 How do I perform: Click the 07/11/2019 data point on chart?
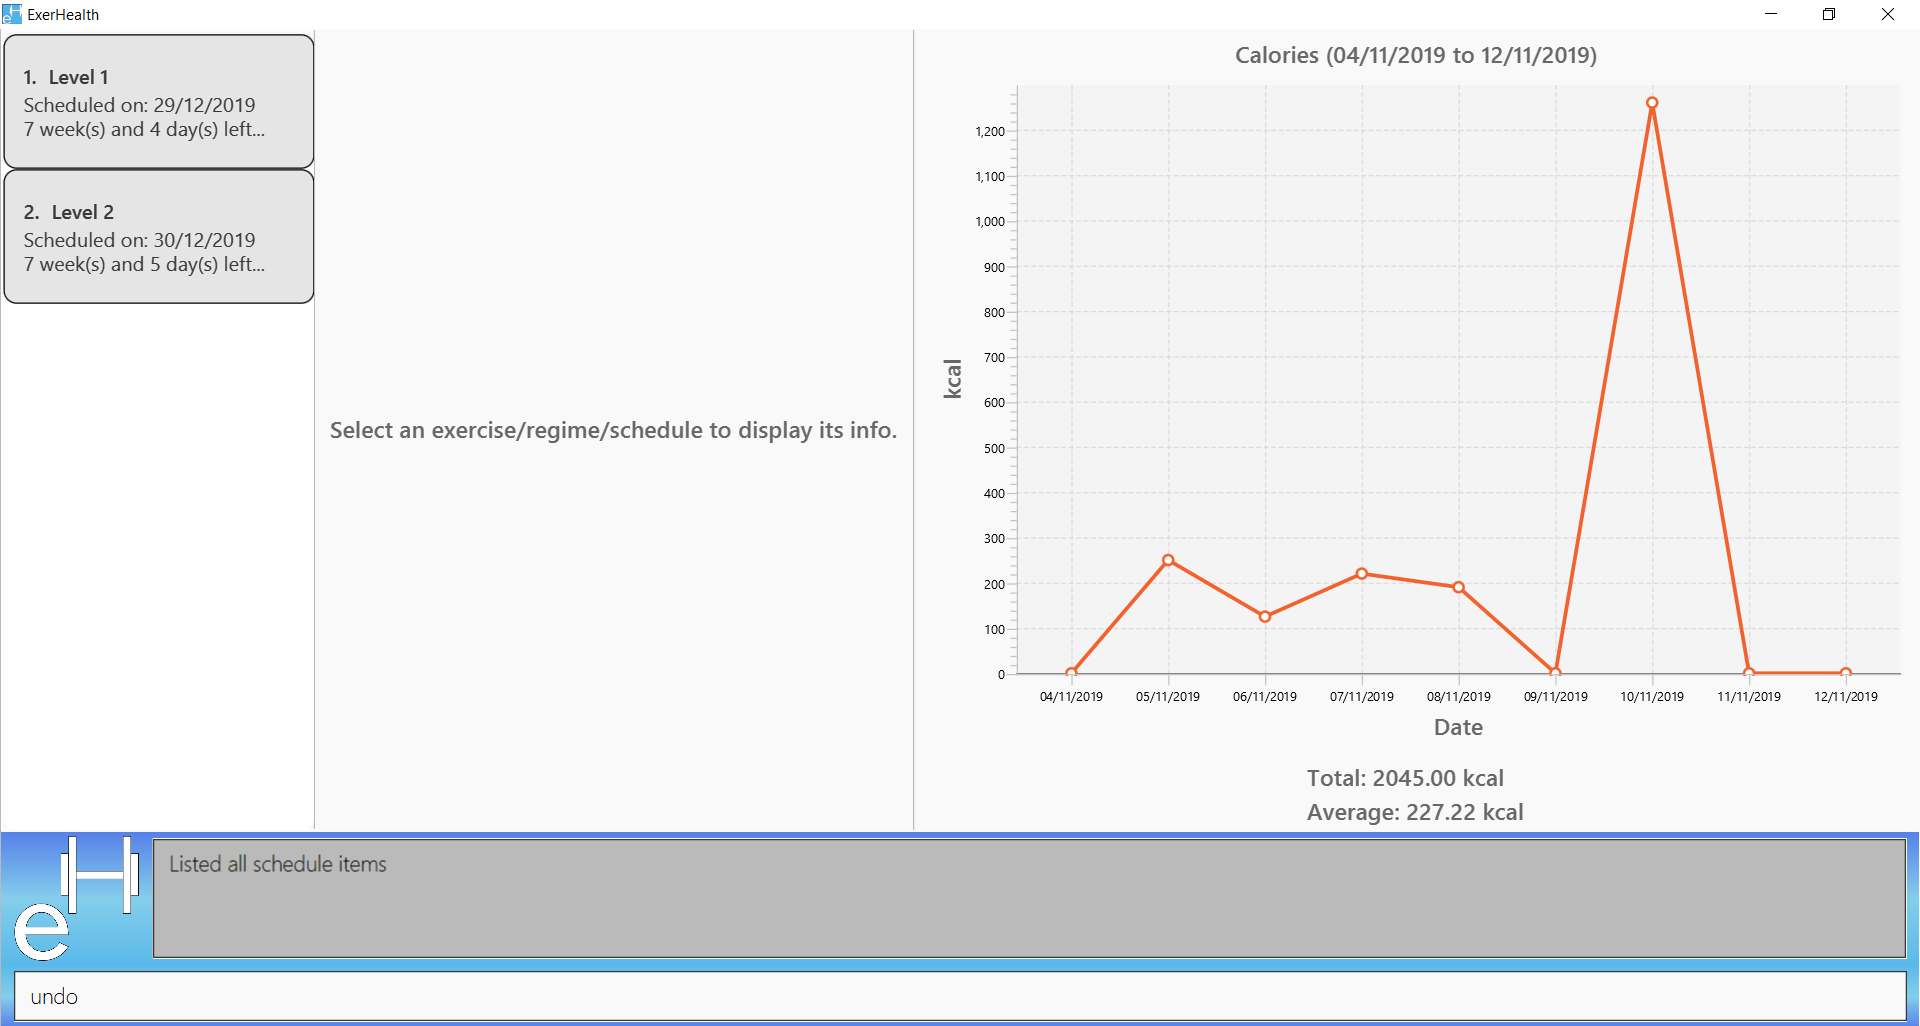pos(1362,574)
